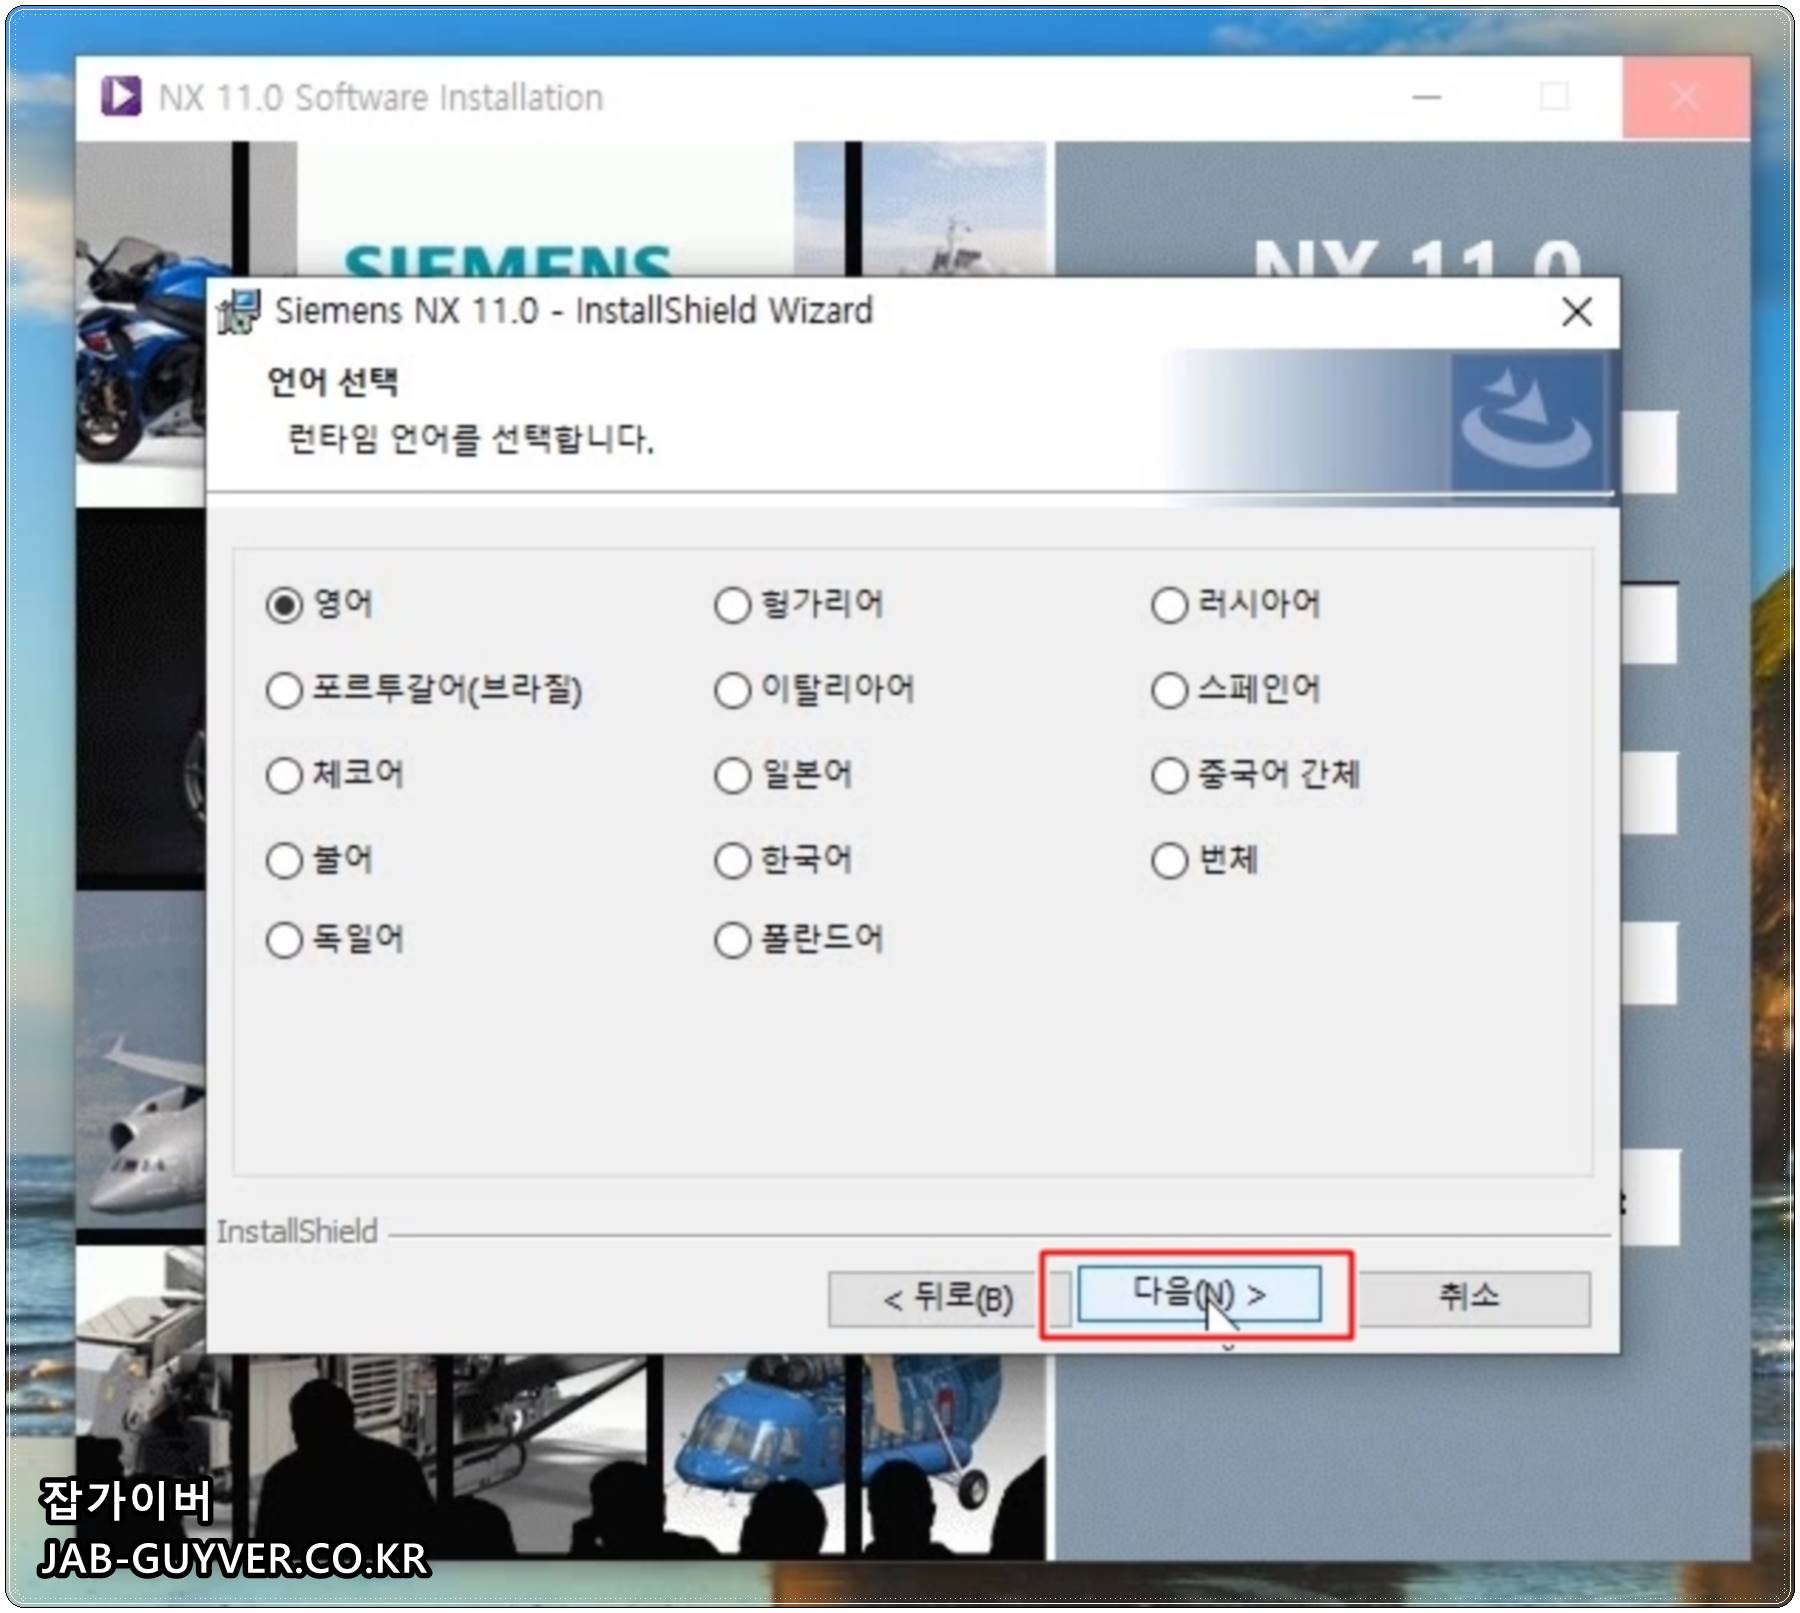Click the 다음(N) > button
This screenshot has height=1613, width=1800.
1199,1295
